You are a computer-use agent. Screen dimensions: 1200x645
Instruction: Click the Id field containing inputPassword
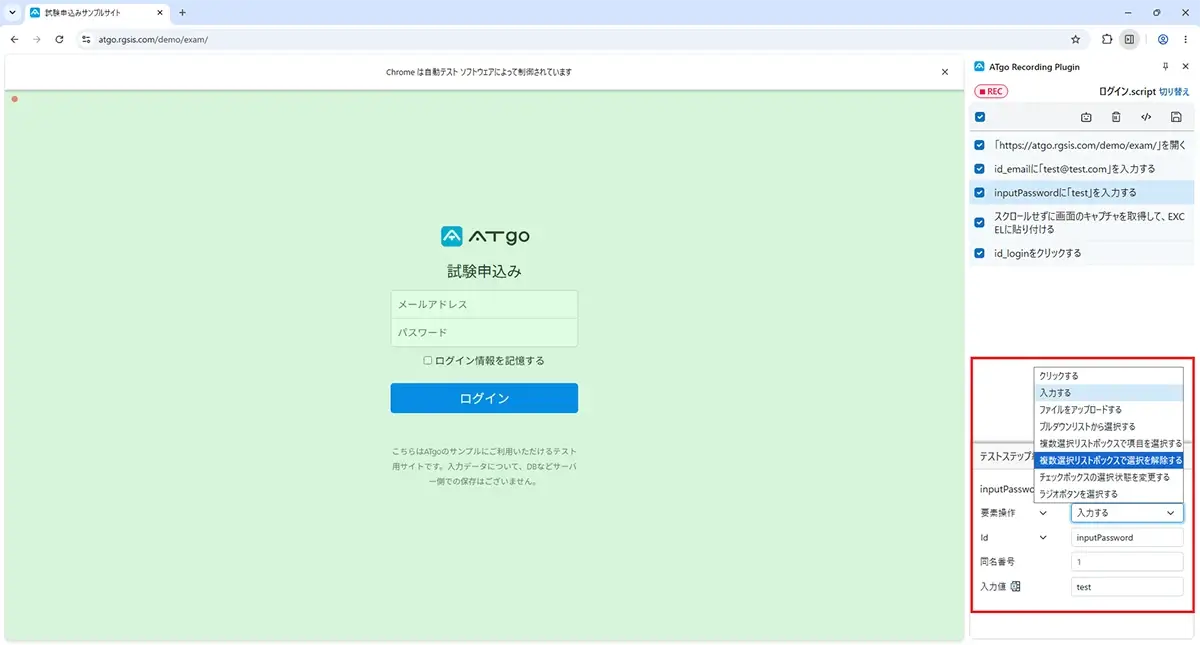coord(1127,537)
